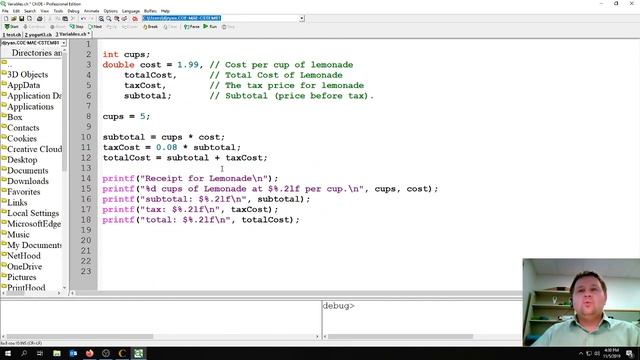Click the highlighted directory path field
This screenshot has width=640, height=360.
[x=220, y=18]
